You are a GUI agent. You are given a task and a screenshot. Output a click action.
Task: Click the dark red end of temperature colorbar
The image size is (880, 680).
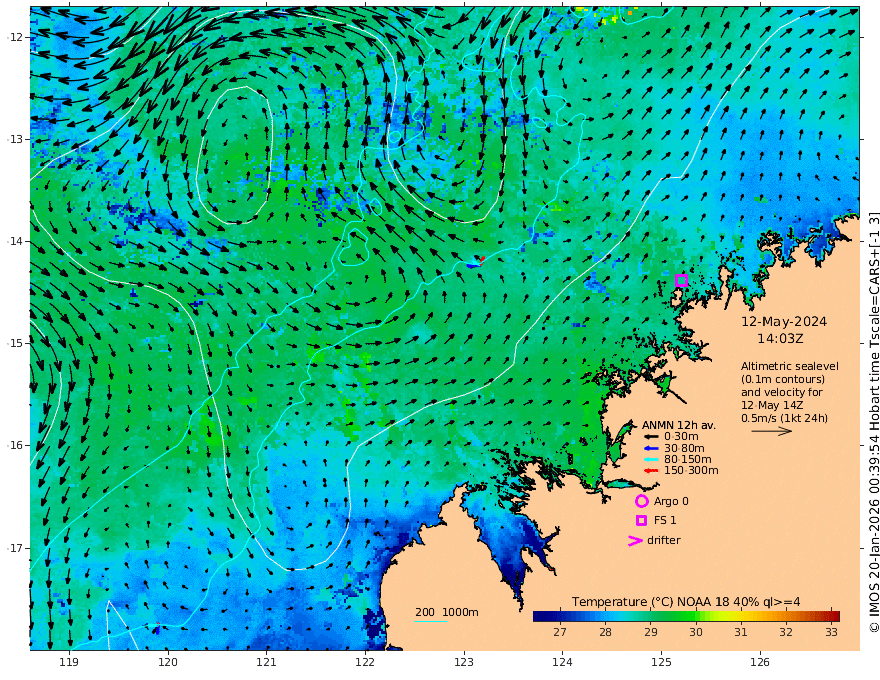click(x=836, y=616)
